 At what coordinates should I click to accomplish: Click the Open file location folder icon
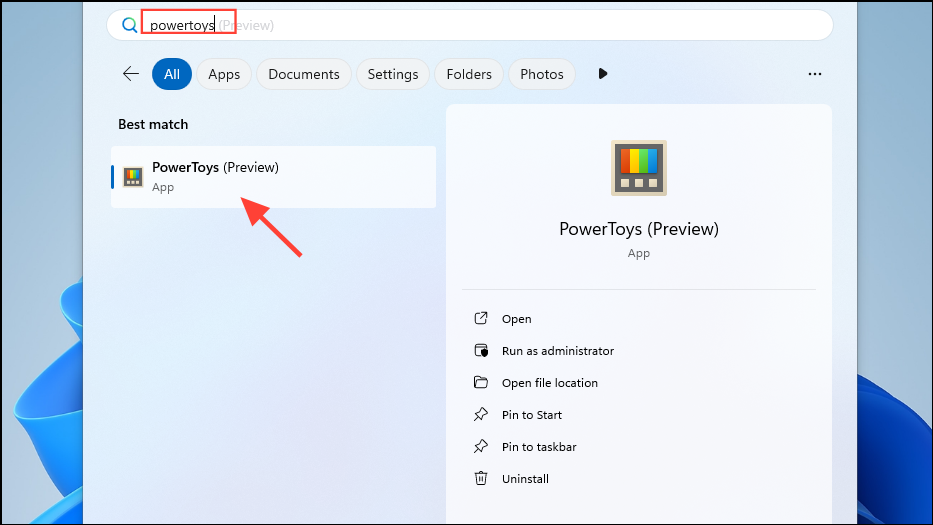(x=481, y=382)
